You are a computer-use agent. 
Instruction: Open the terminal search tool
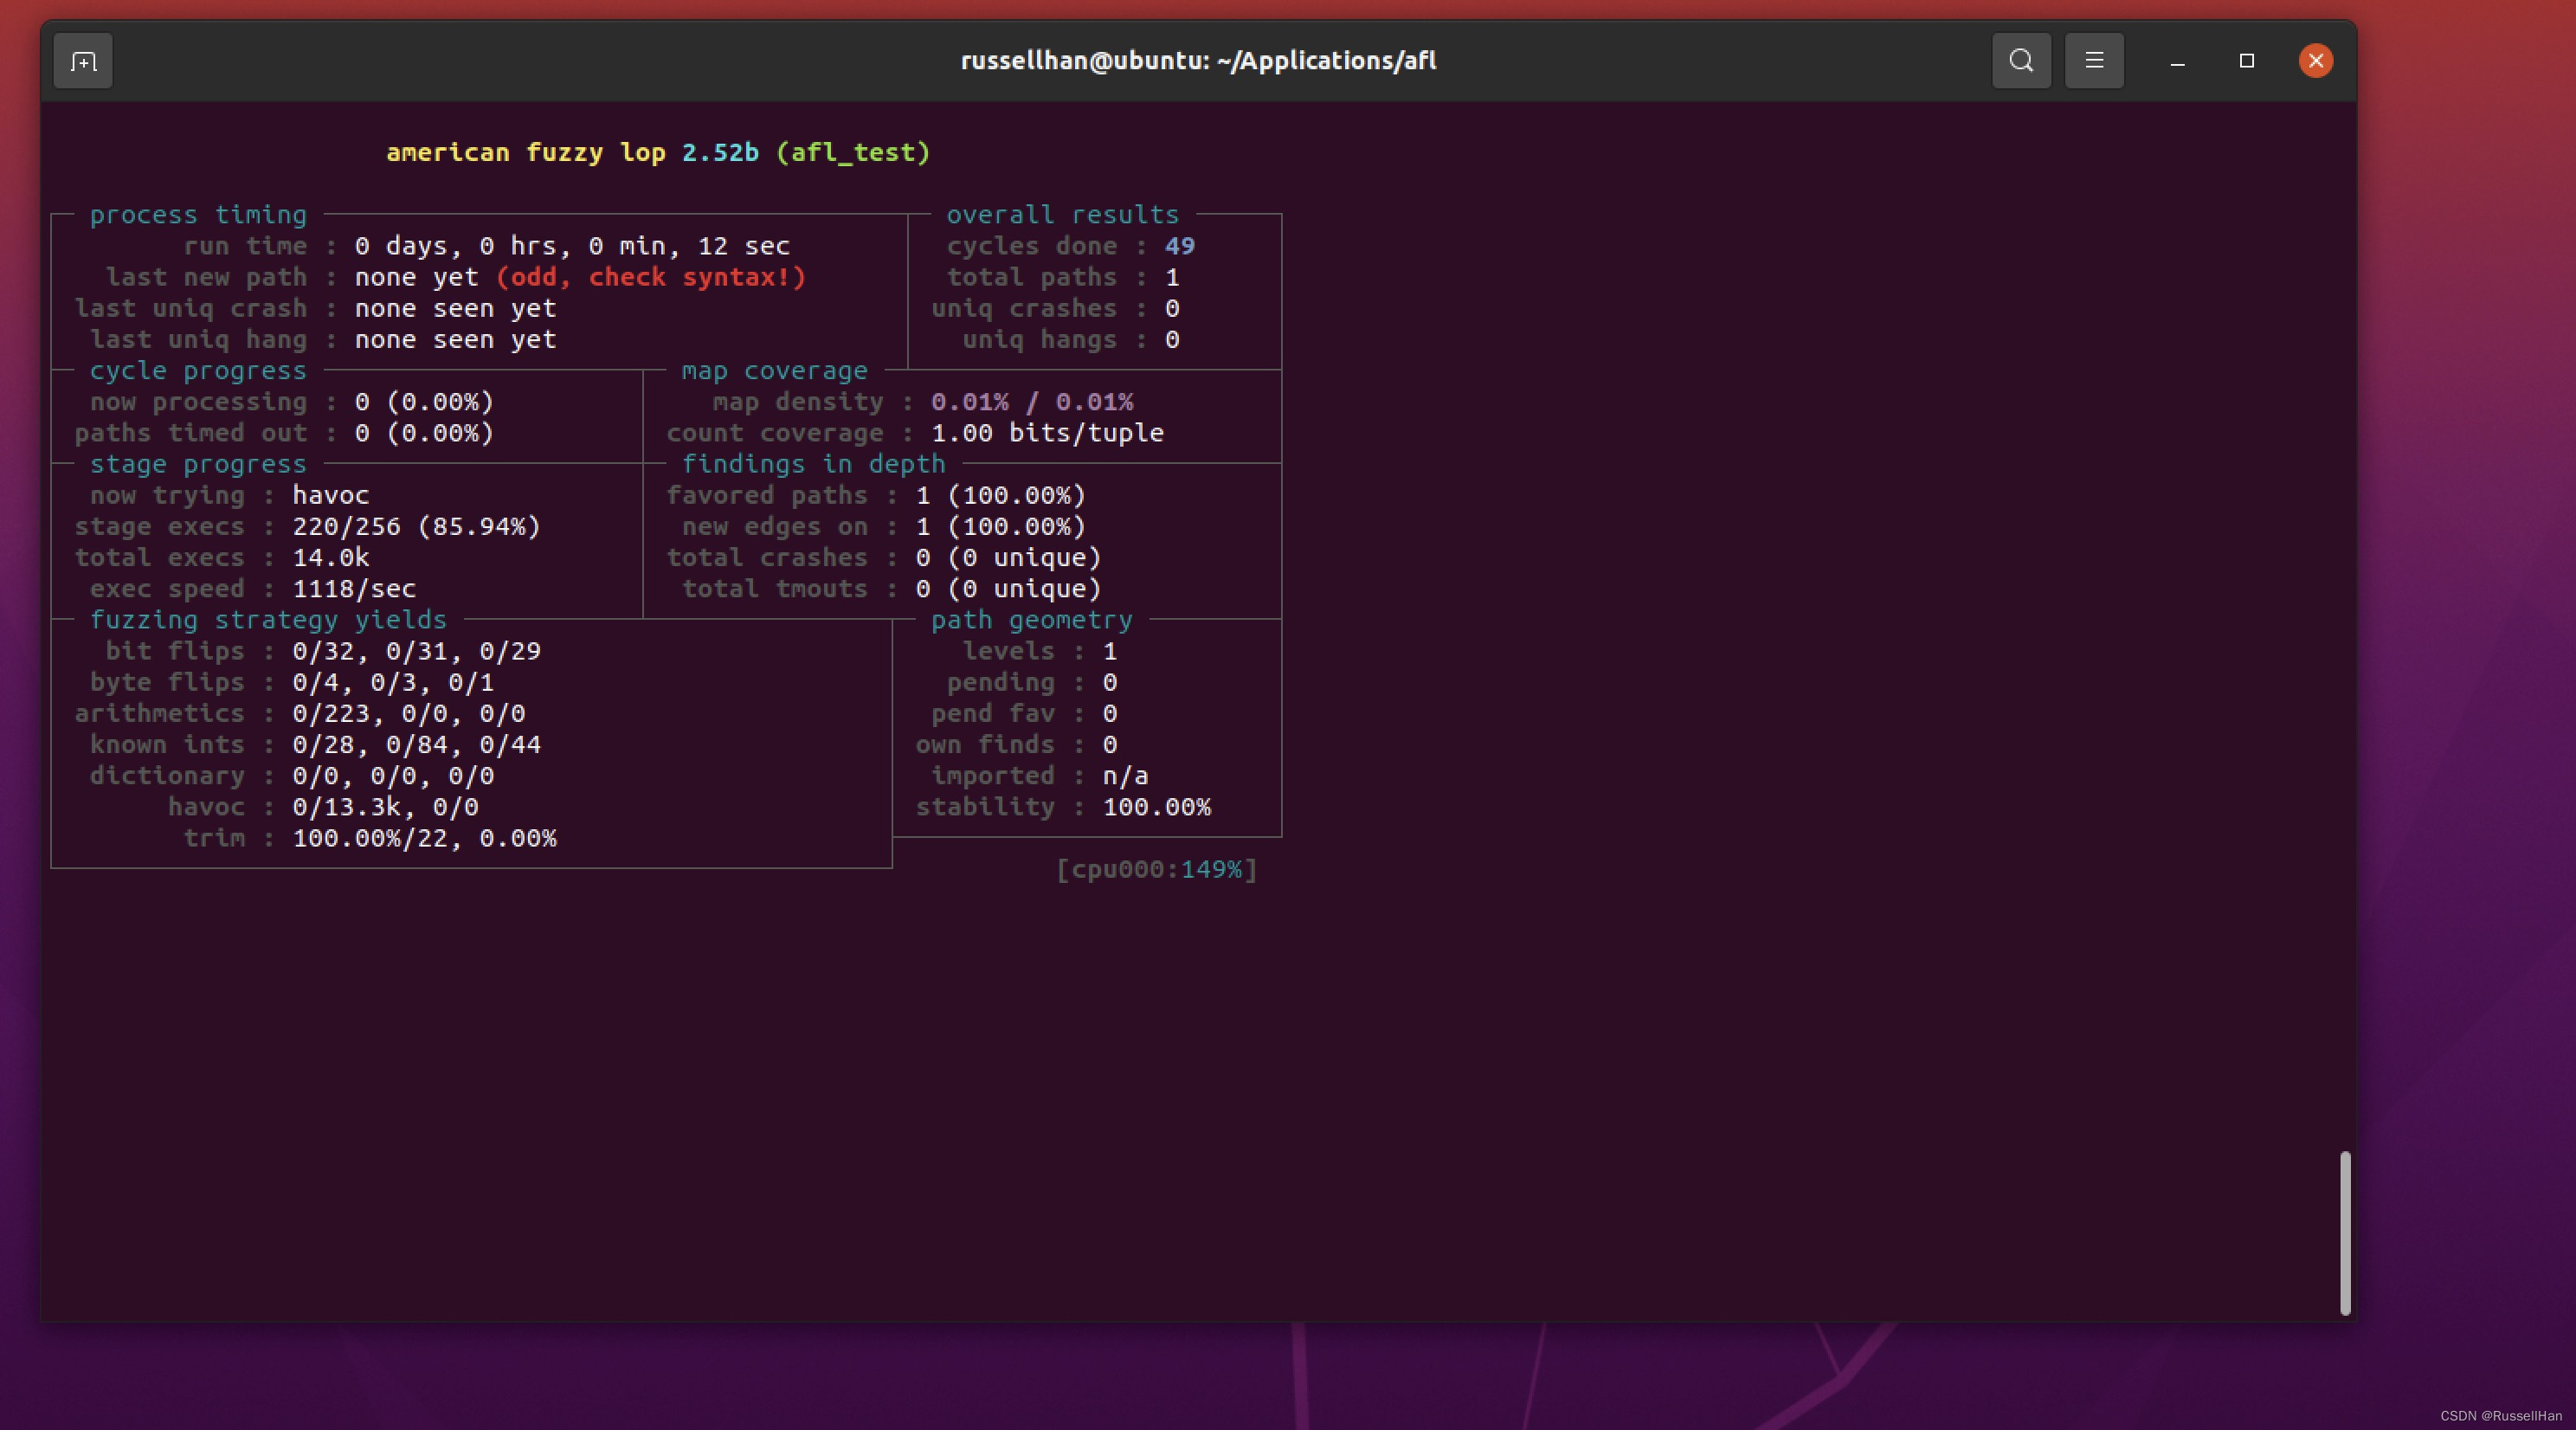click(x=2021, y=61)
